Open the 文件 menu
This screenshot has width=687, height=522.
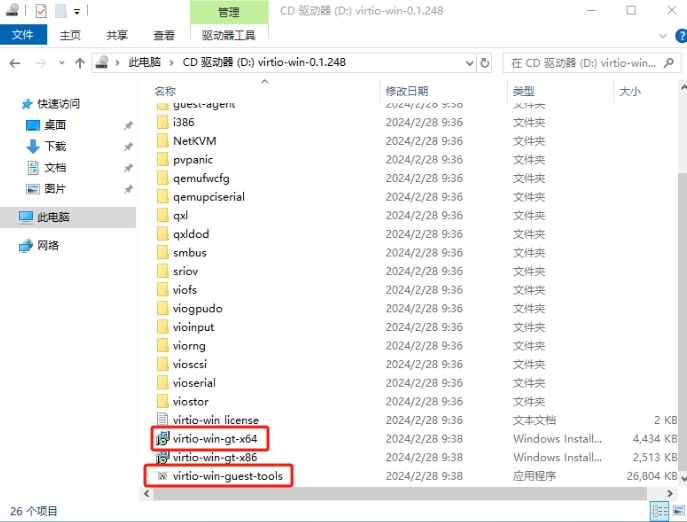pyautogui.click(x=22, y=35)
